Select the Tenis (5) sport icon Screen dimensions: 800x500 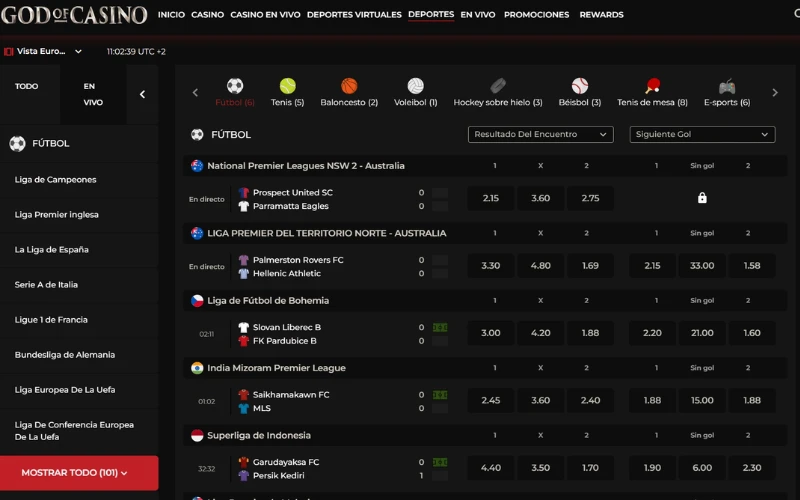(288, 86)
